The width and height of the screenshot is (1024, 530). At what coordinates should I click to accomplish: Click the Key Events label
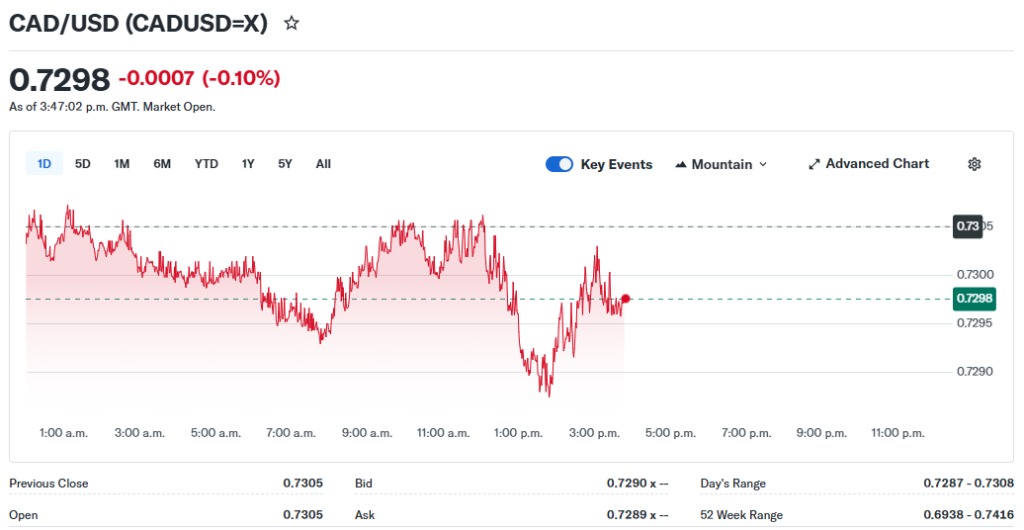click(x=616, y=164)
